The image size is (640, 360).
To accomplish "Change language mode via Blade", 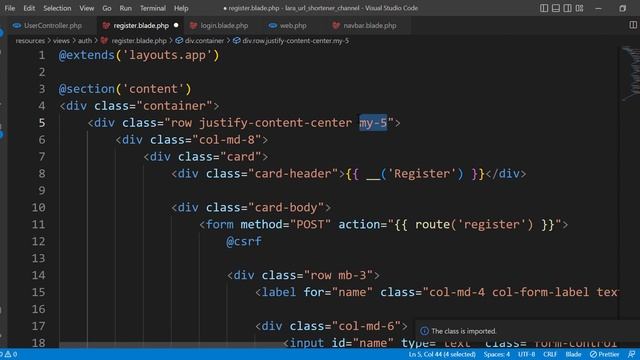I will (573, 354).
